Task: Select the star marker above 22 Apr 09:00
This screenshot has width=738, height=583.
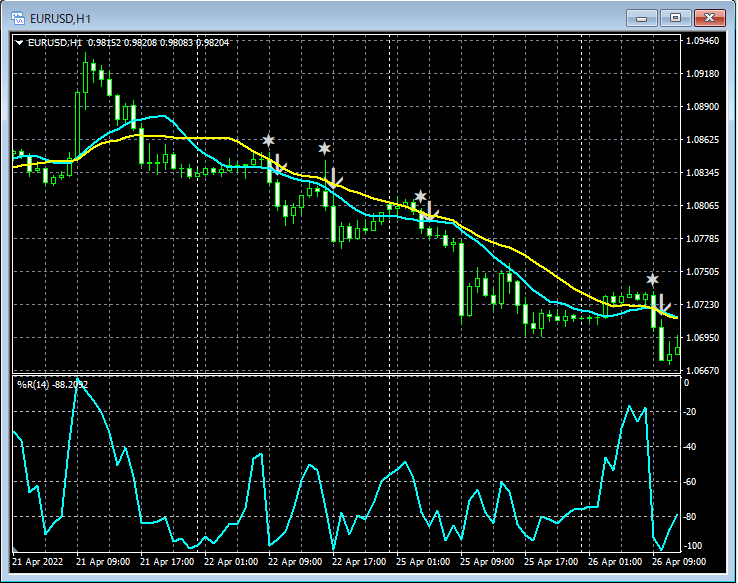Action: (268, 140)
